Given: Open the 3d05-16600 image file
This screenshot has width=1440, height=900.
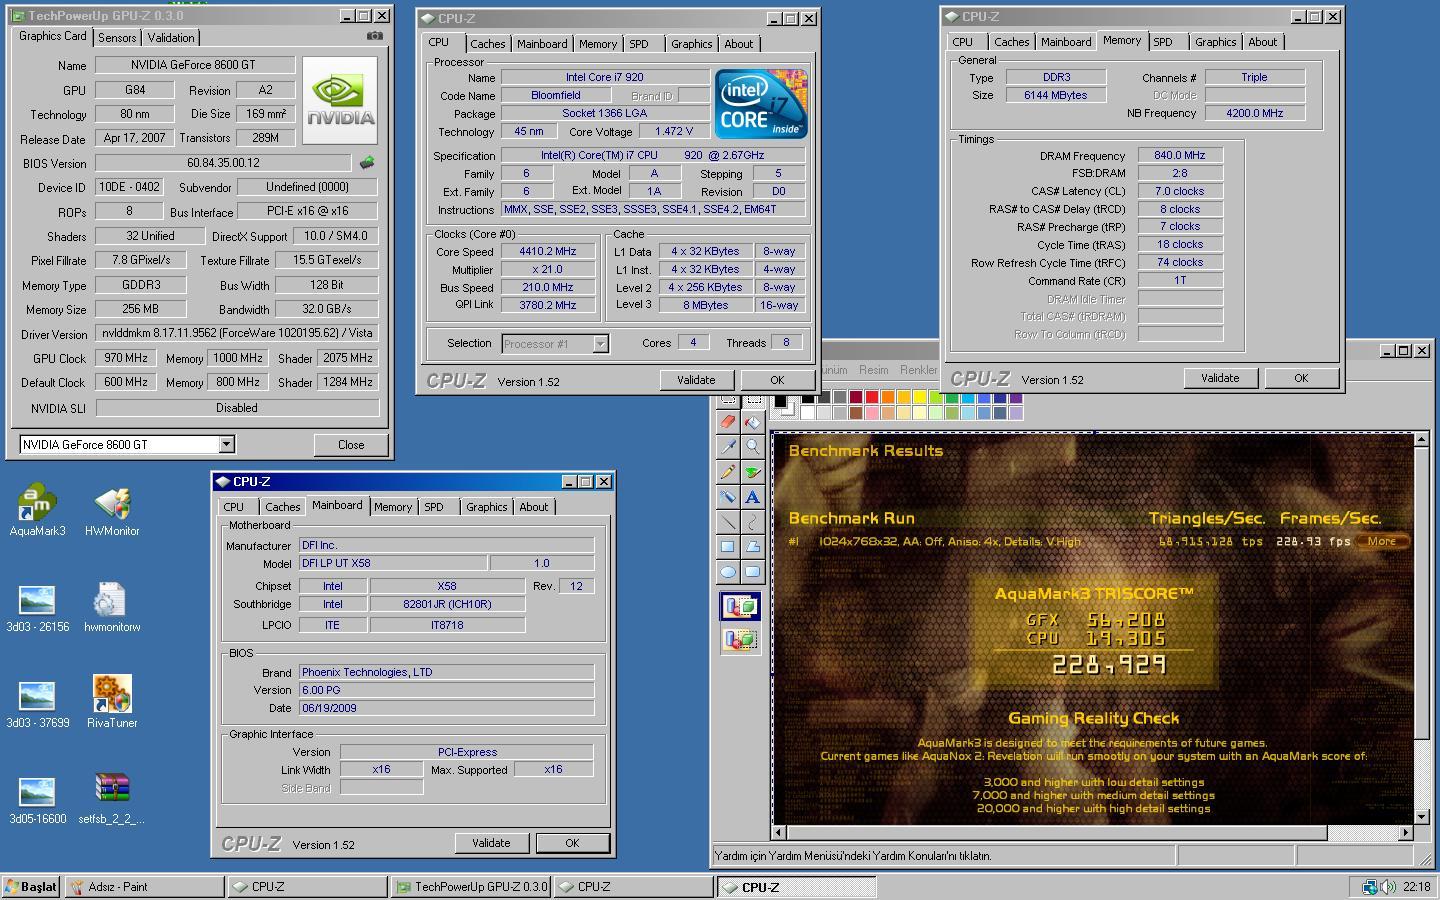Looking at the screenshot, I should point(37,799).
